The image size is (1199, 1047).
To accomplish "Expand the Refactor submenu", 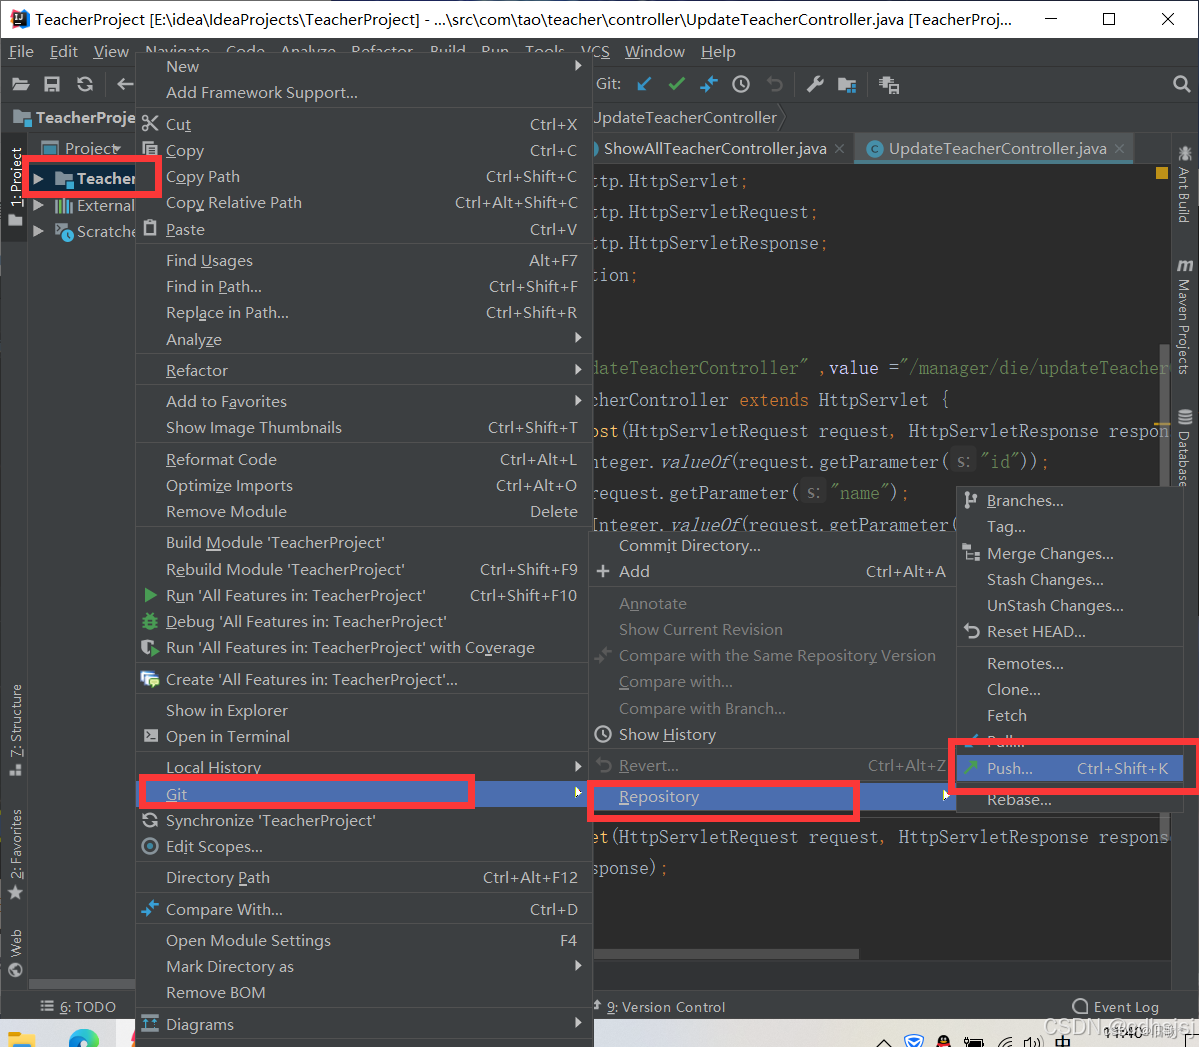I will (364, 370).
